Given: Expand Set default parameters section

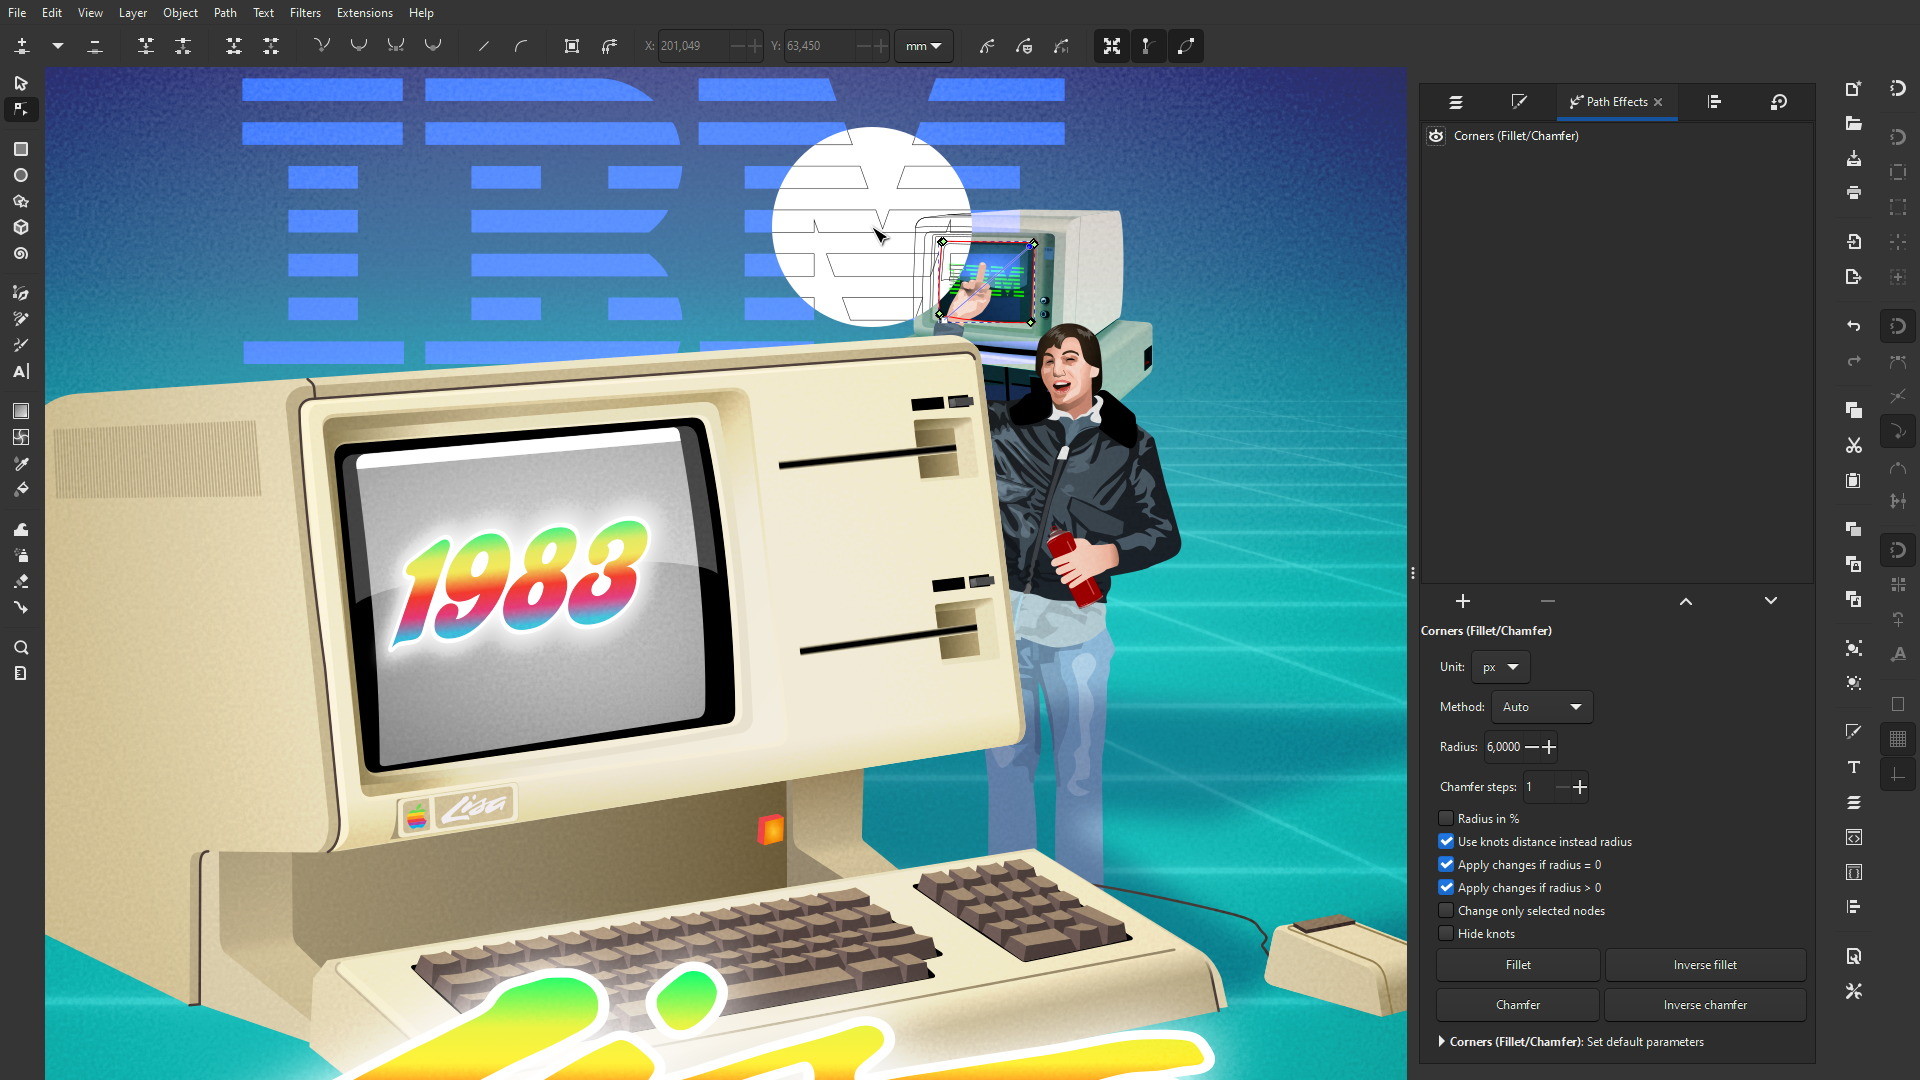Looking at the screenshot, I should point(1441,1041).
